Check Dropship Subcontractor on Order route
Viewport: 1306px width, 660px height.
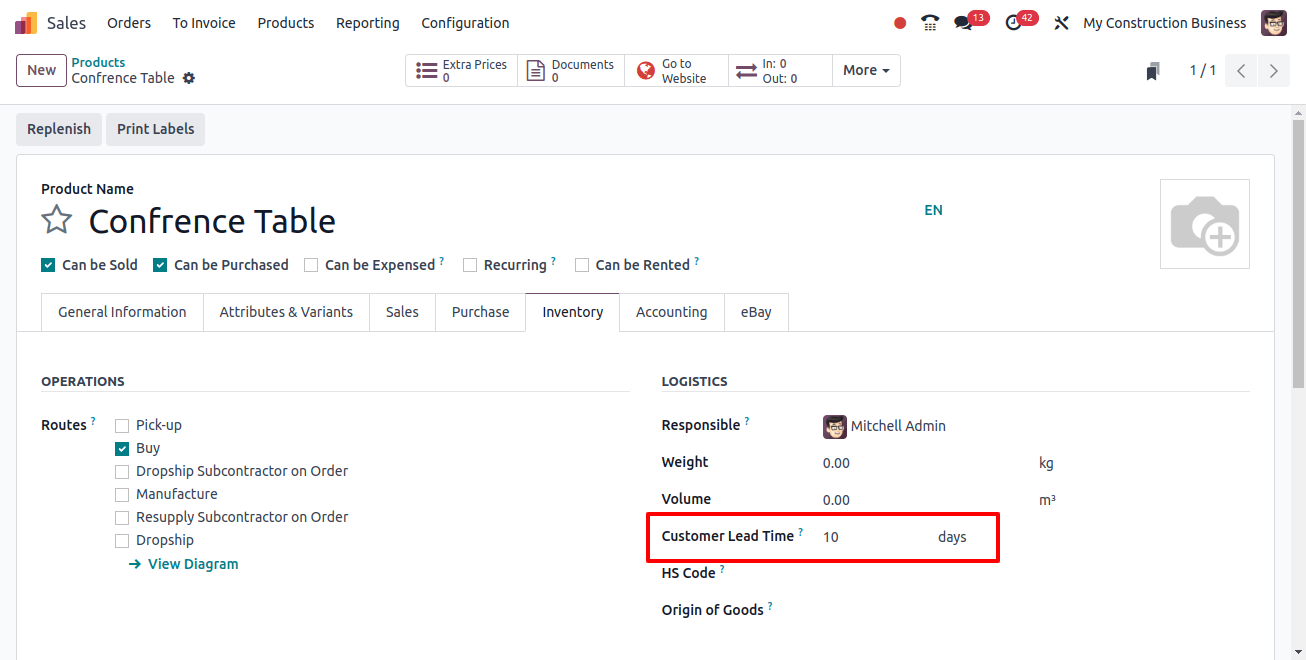coord(122,472)
